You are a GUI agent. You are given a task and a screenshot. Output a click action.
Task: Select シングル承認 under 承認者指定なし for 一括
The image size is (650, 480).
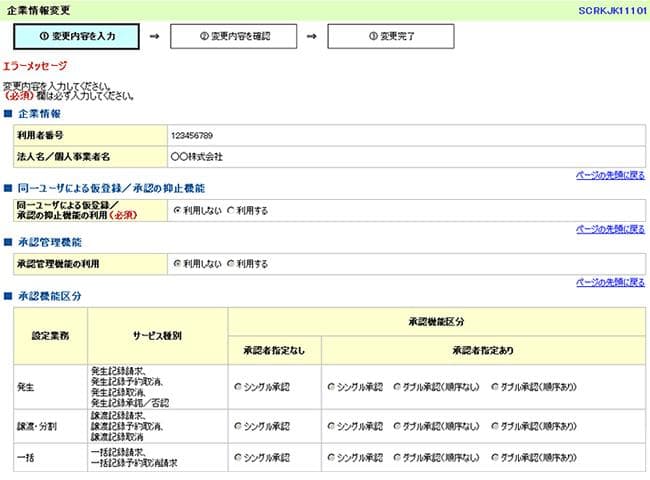(238, 457)
